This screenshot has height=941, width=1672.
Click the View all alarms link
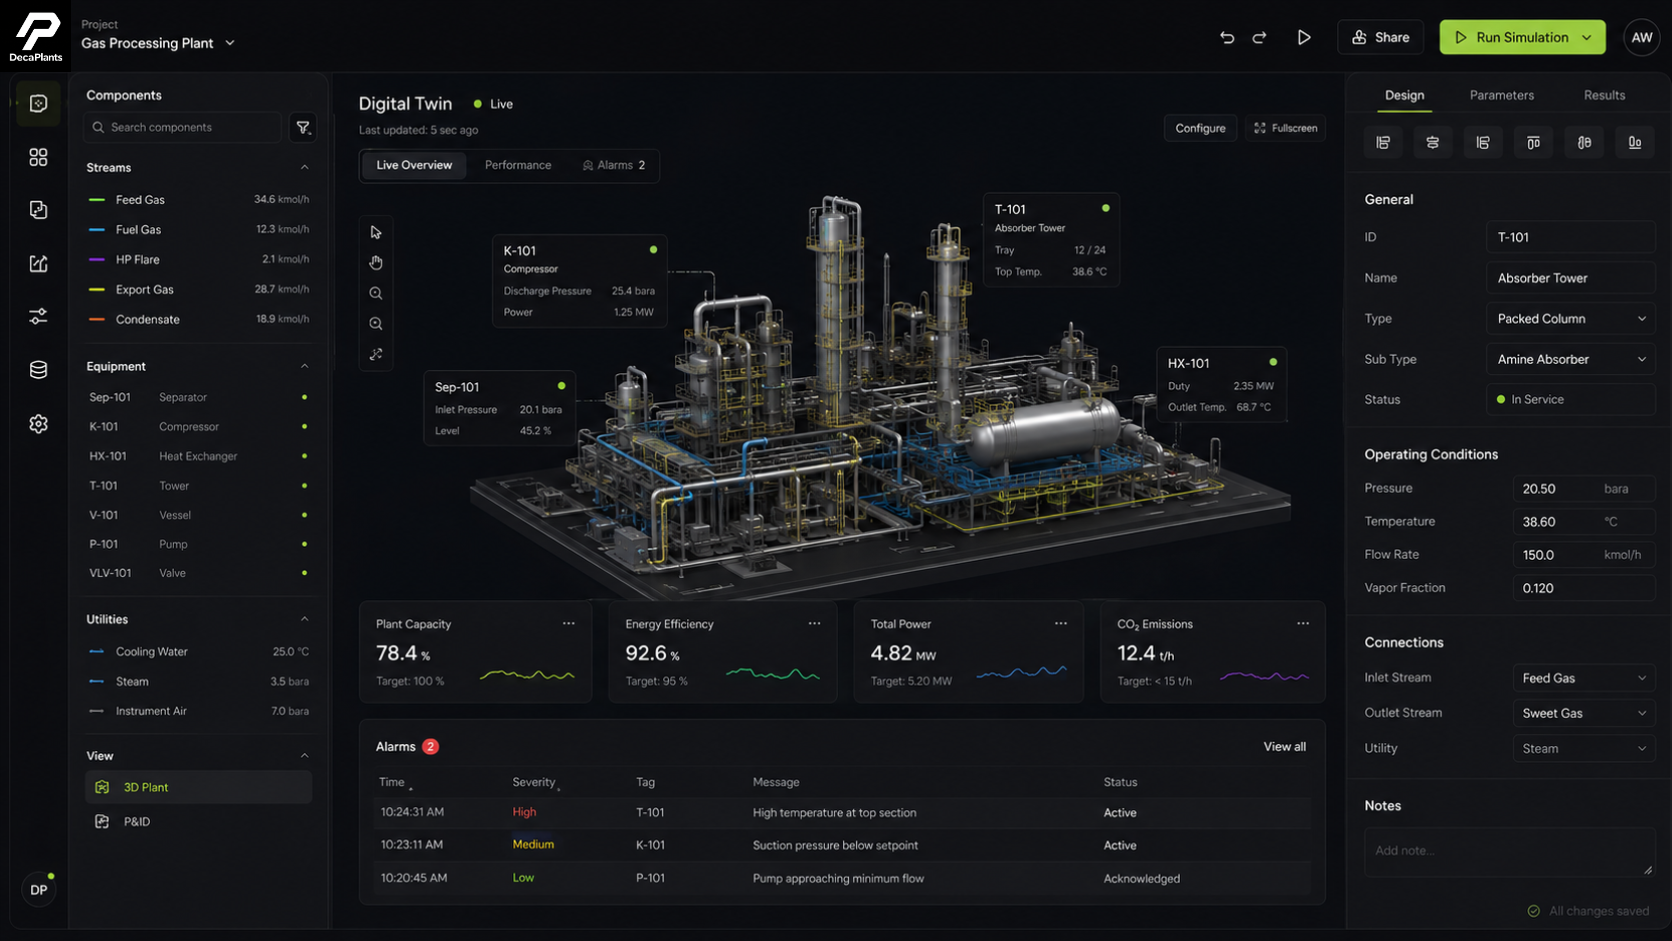(x=1284, y=747)
